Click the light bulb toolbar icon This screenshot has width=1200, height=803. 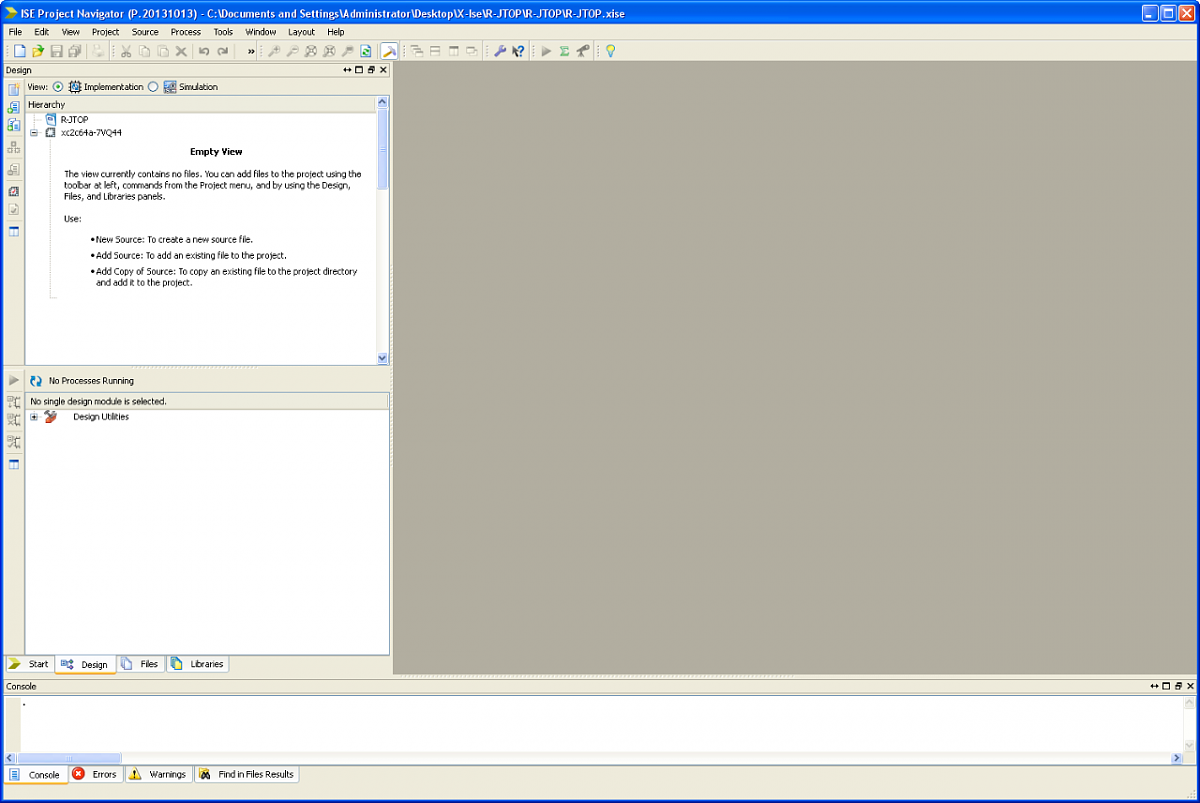pos(610,51)
